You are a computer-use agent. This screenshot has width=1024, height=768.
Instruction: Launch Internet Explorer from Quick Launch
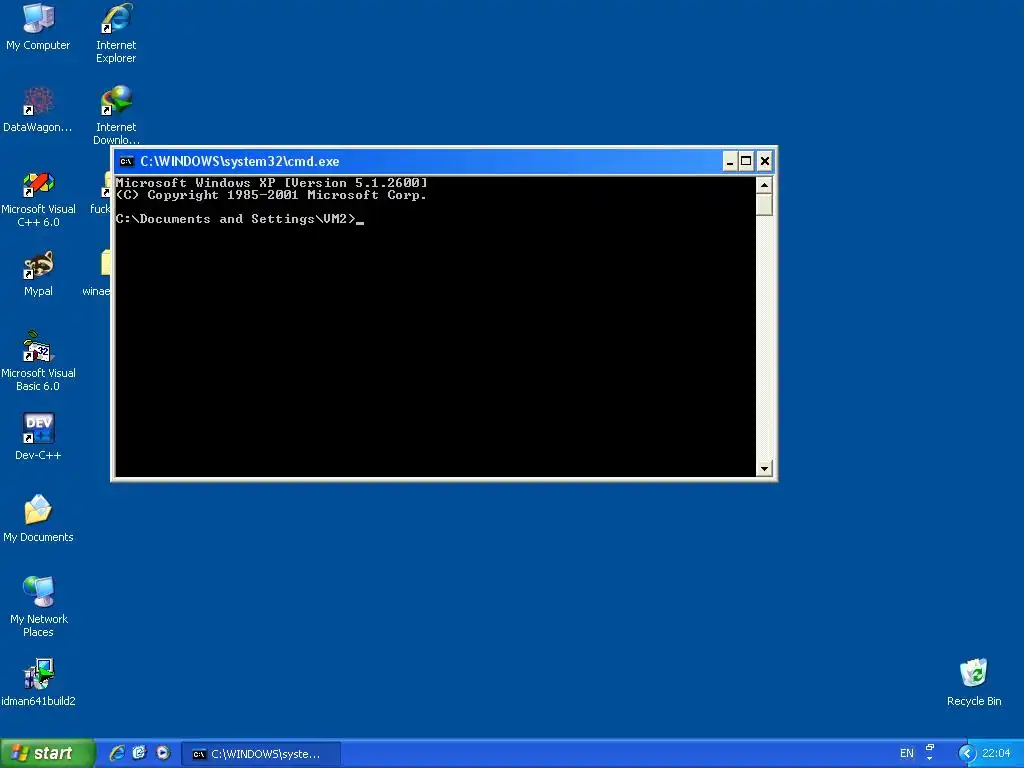pos(117,753)
